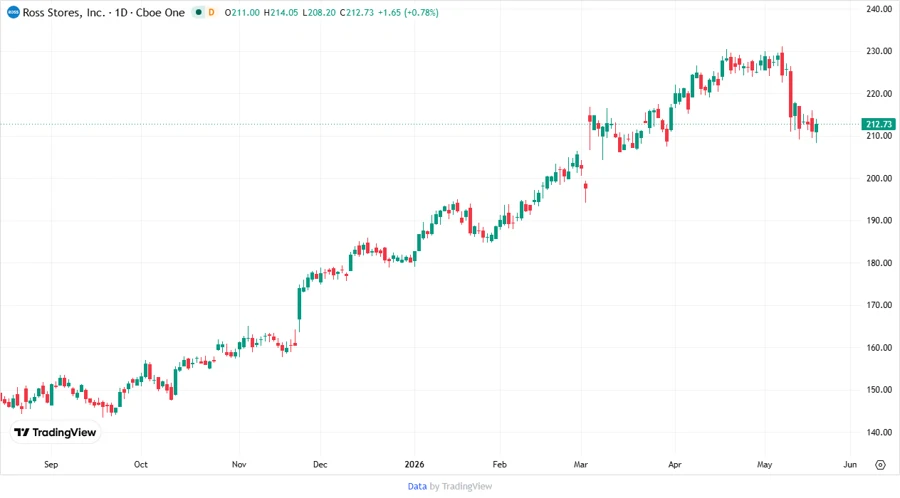Image resolution: width=900 pixels, height=498 pixels.
Task: Click the close value C212.73
Action: tap(356, 12)
